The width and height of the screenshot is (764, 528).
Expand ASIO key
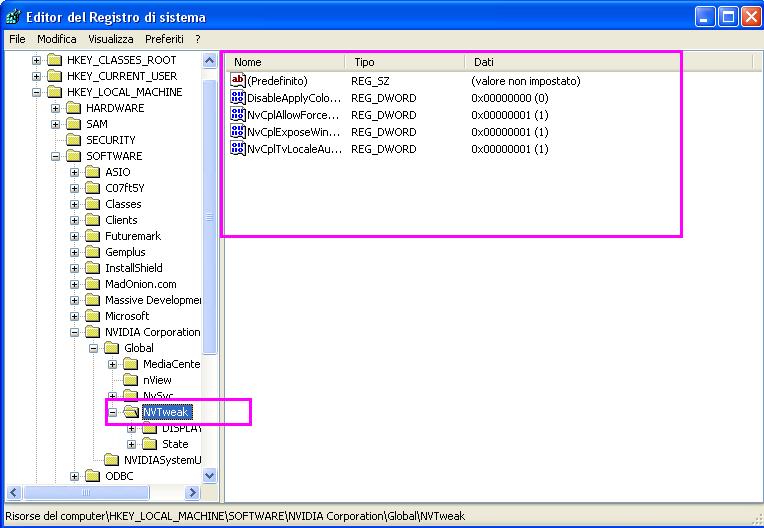[75, 172]
